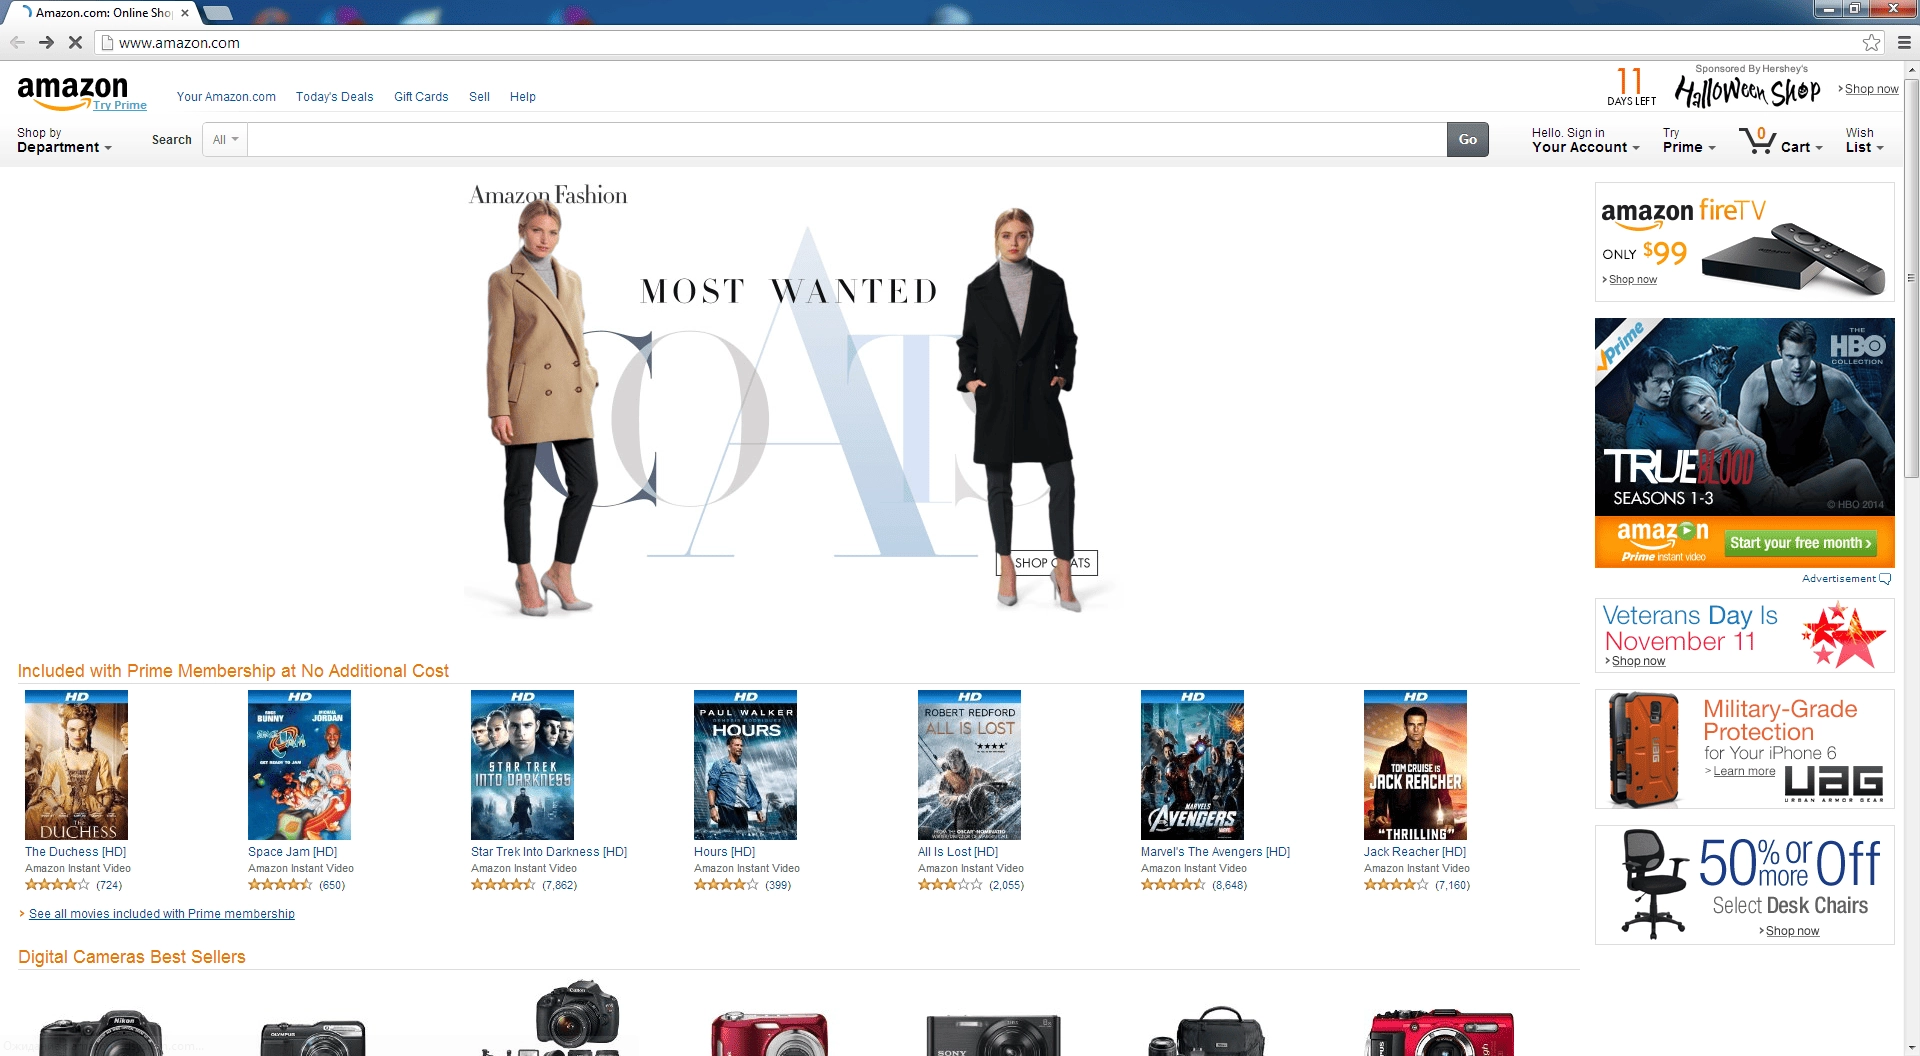Viewport: 1920px width, 1056px height.
Task: Expand the Cart dropdown
Action: point(1802,147)
